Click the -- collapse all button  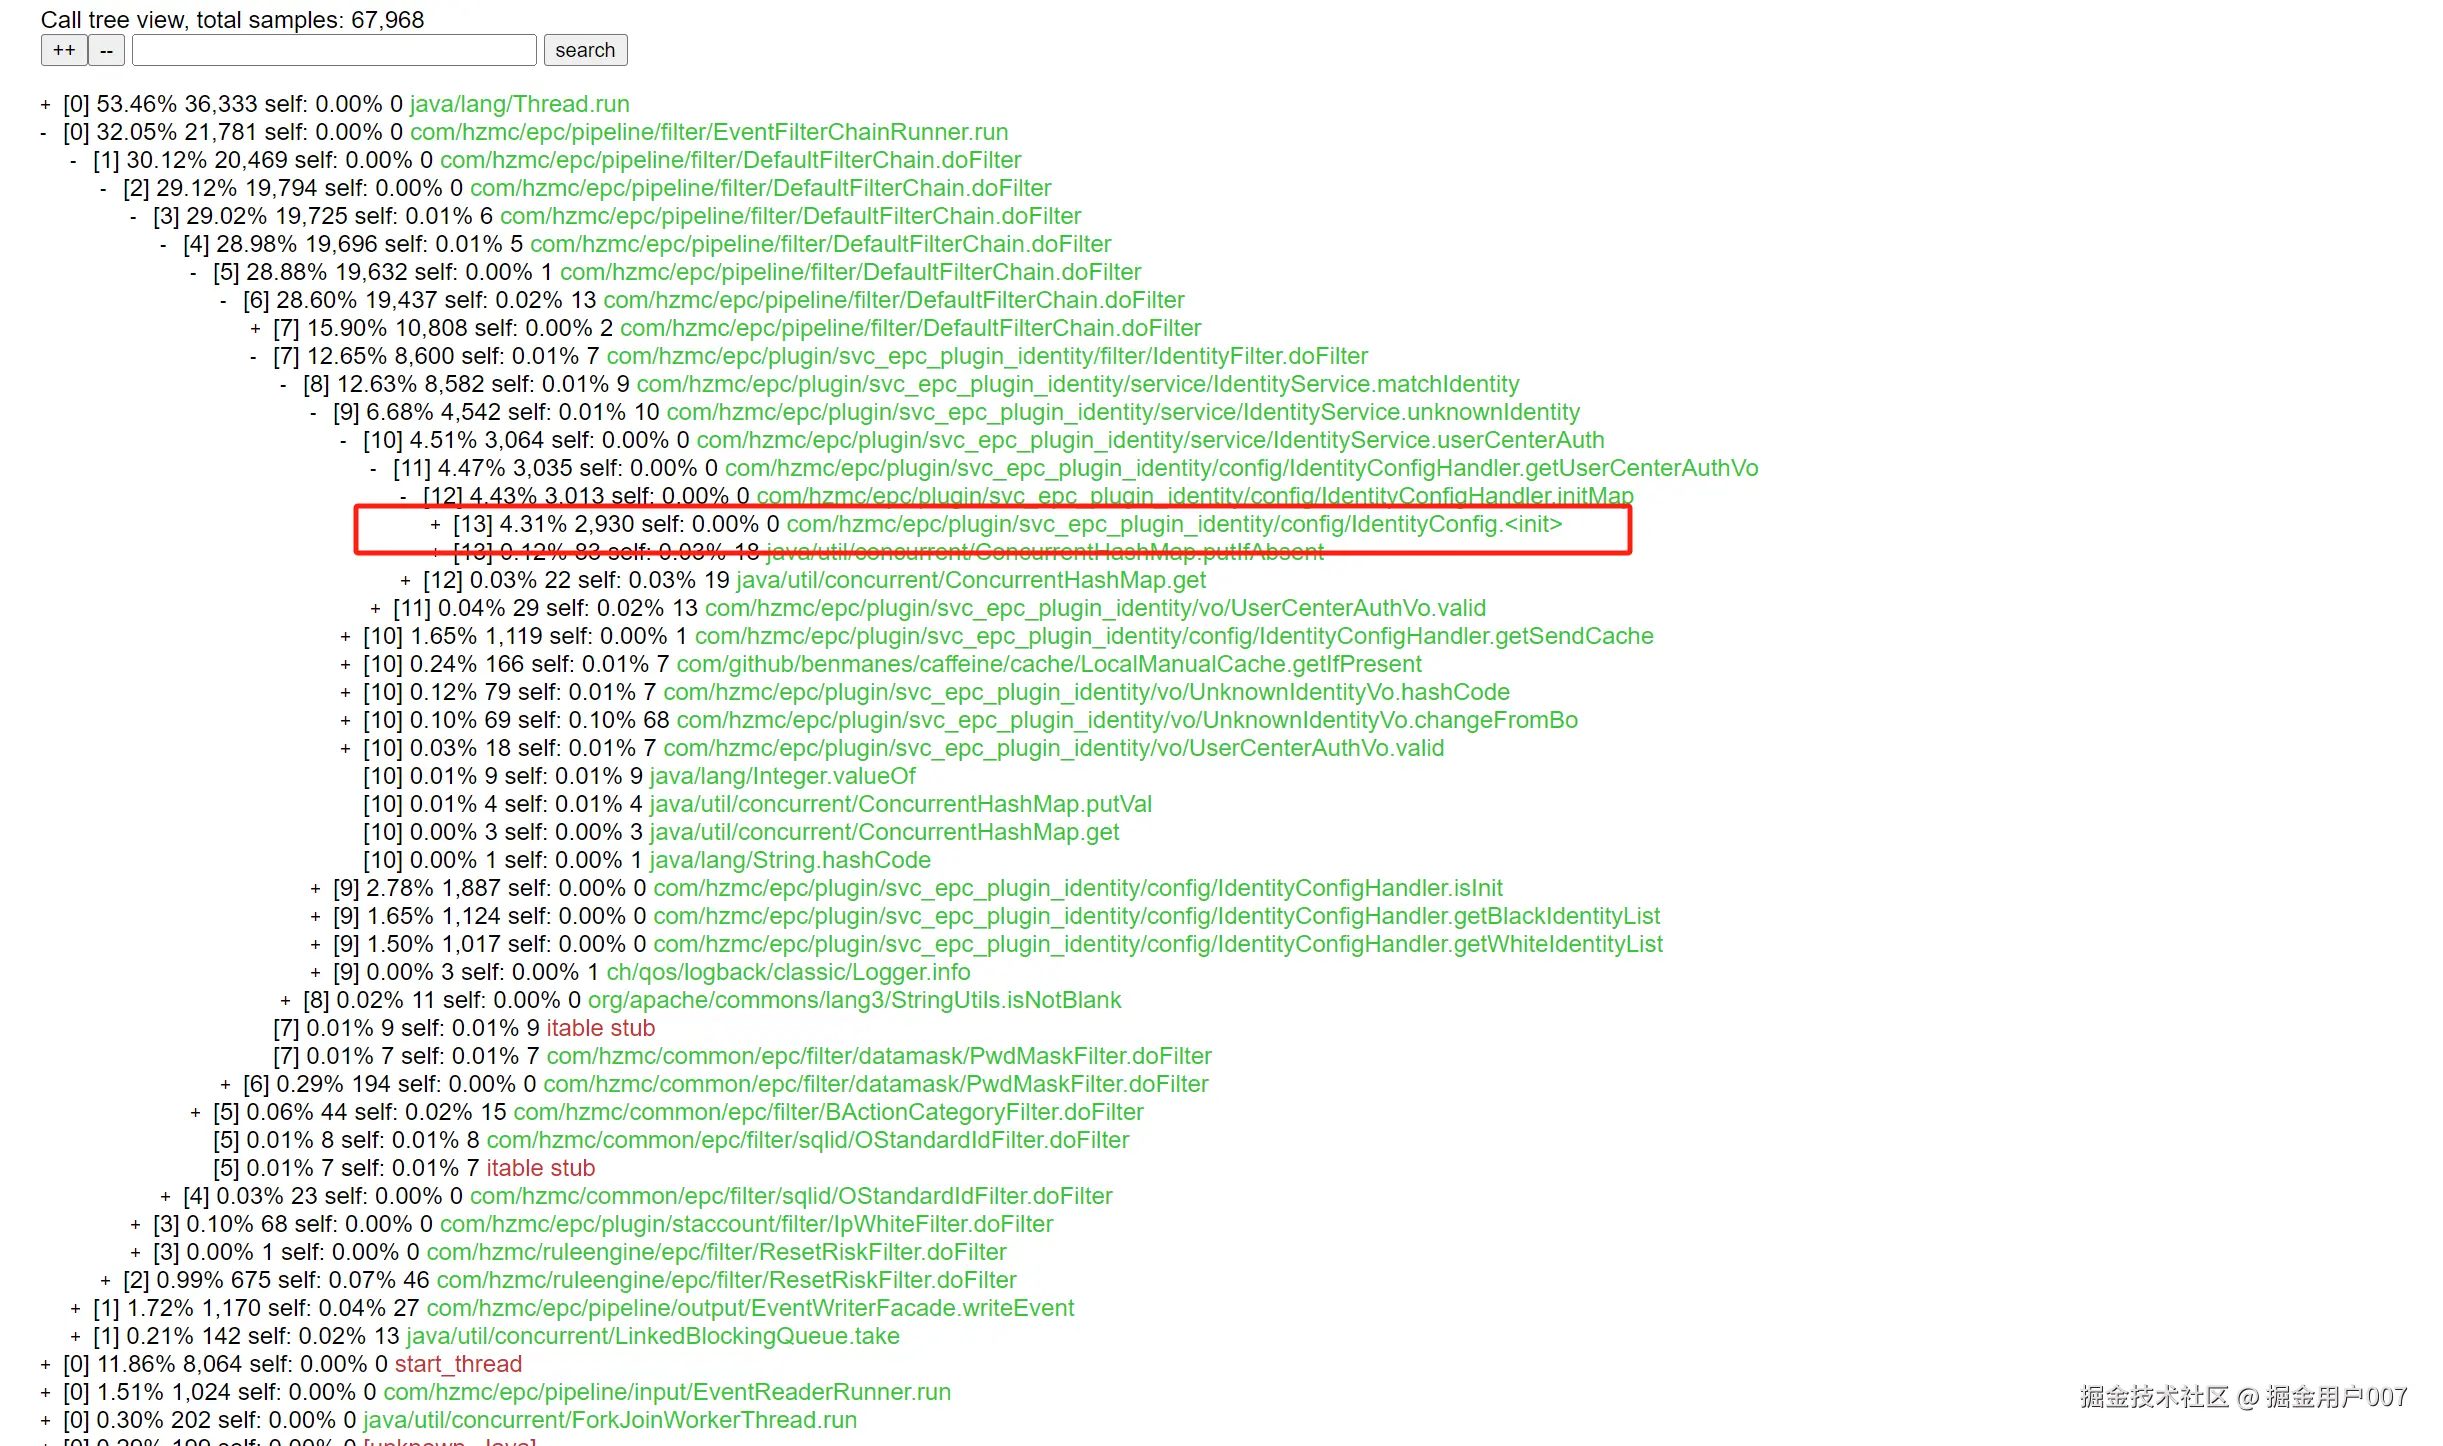coord(106,50)
